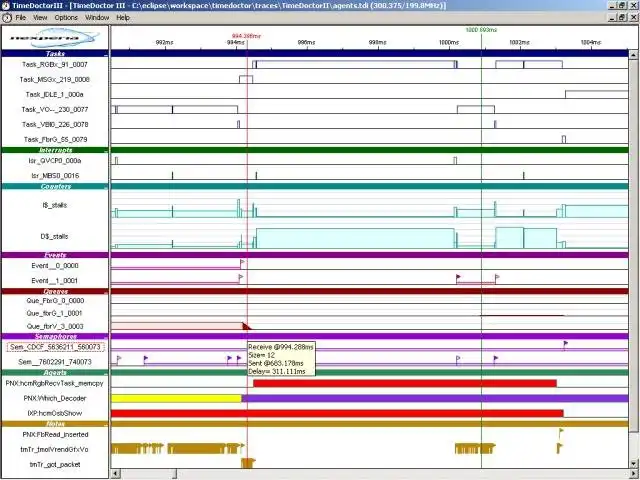Open the Options menu
640x480 pixels.
[x=66, y=18]
